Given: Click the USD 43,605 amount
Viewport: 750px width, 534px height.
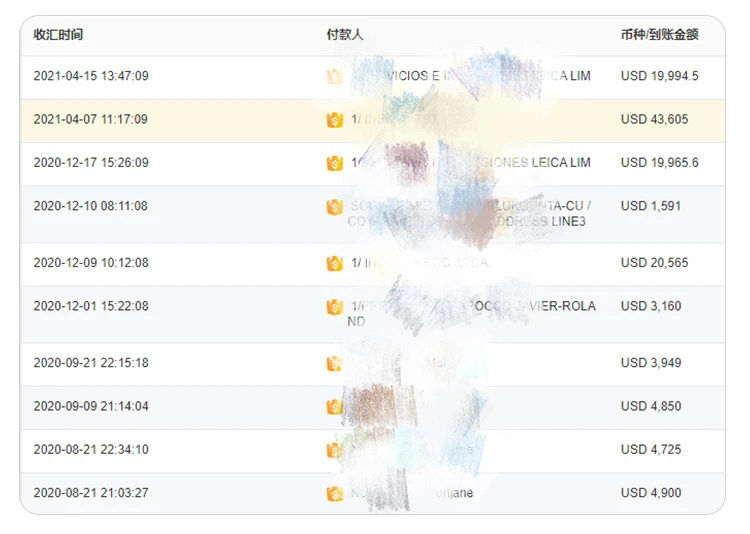Looking at the screenshot, I should pos(654,119).
